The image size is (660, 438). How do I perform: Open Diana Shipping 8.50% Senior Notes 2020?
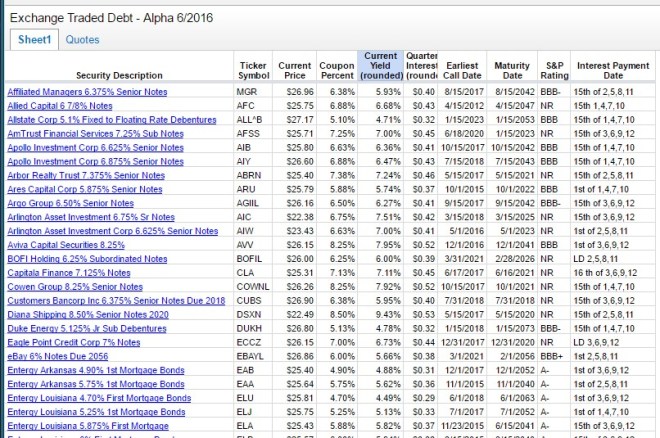click(x=88, y=314)
